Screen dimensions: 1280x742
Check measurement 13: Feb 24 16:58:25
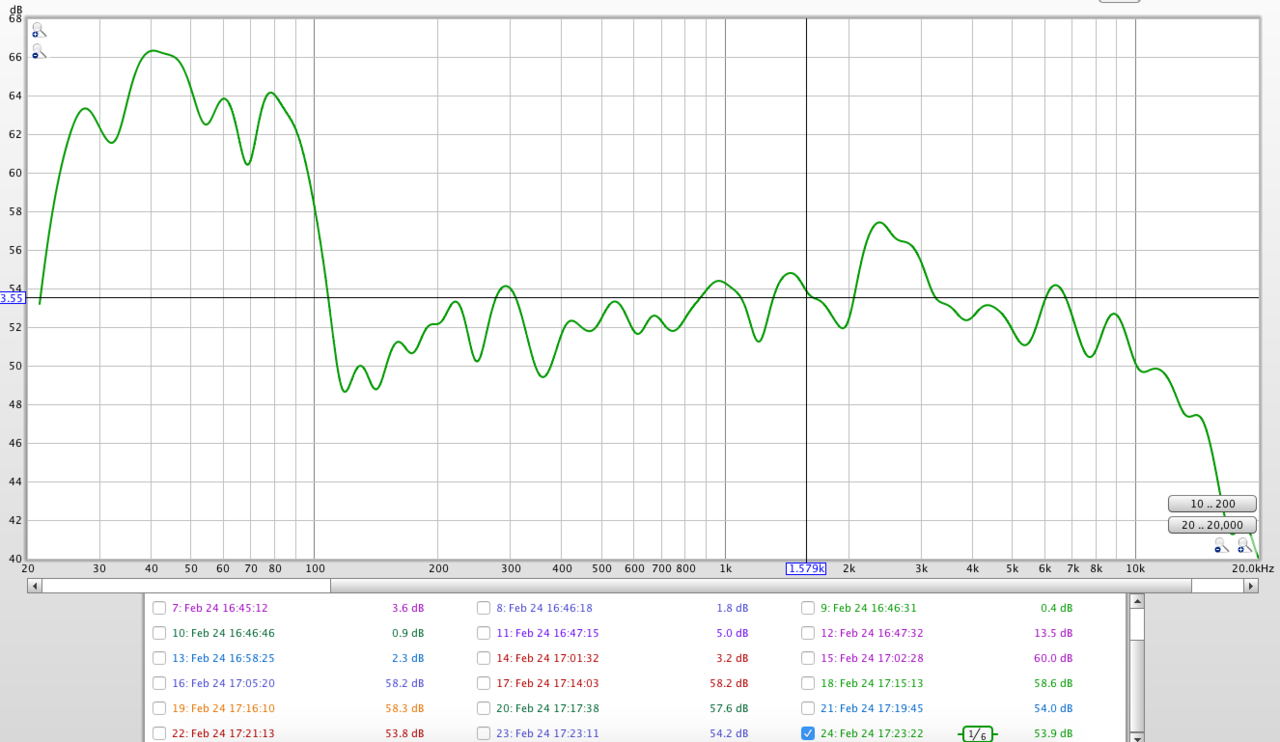tap(159, 658)
